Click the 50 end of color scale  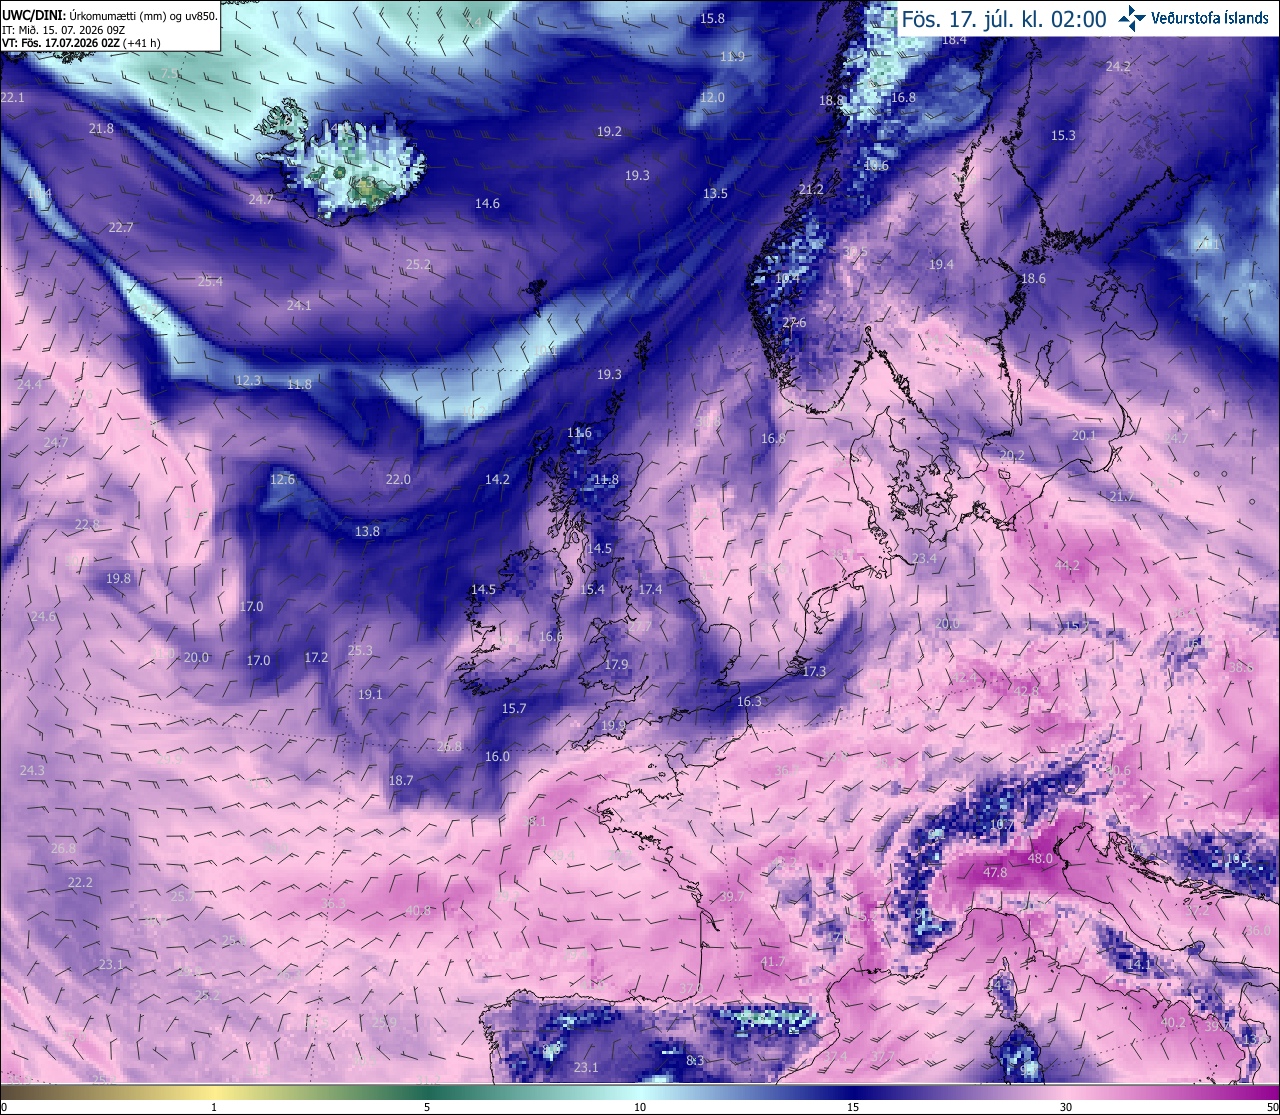click(1272, 1107)
